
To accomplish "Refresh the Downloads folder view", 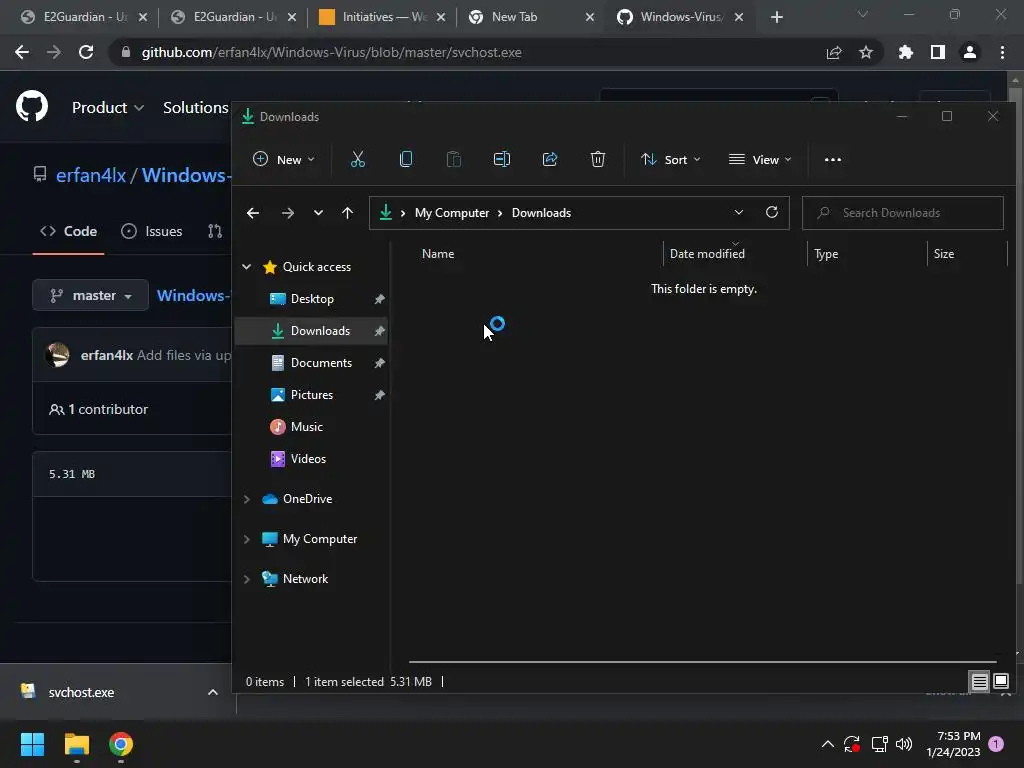I will (x=771, y=212).
